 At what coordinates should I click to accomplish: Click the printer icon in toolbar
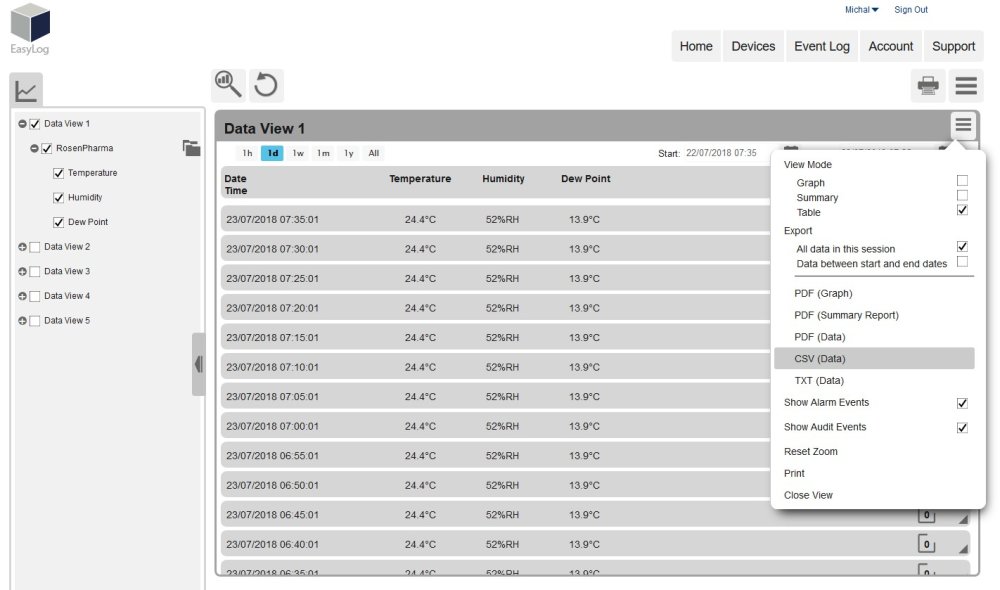tap(928, 86)
